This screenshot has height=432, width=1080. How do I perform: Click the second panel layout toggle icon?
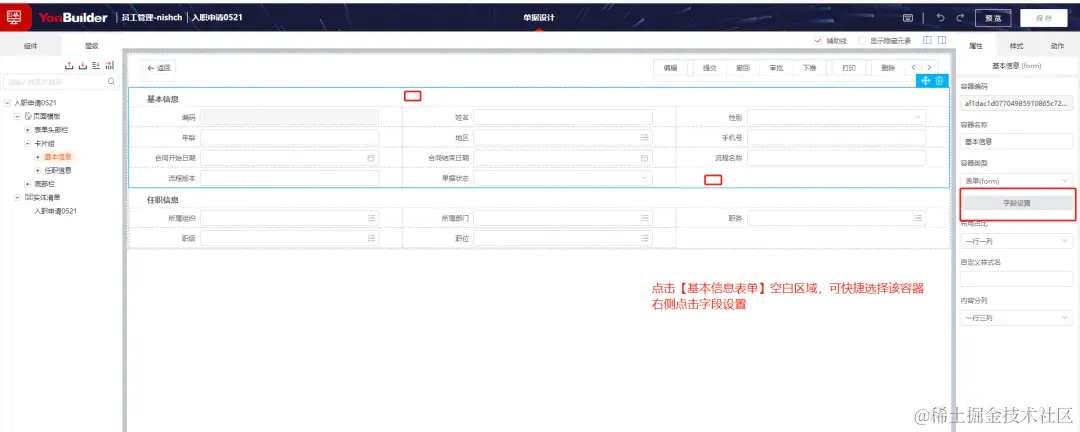point(942,41)
